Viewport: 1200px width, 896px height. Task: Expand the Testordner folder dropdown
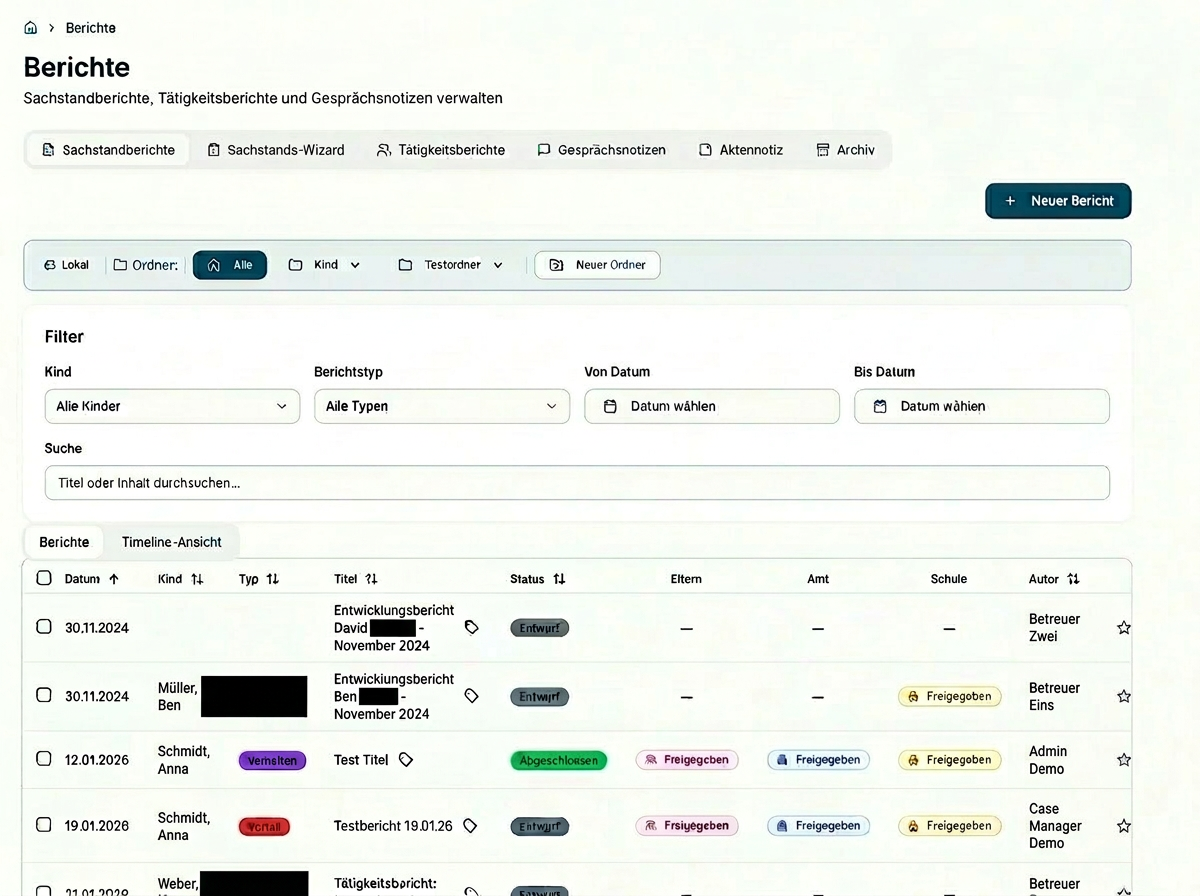450,265
